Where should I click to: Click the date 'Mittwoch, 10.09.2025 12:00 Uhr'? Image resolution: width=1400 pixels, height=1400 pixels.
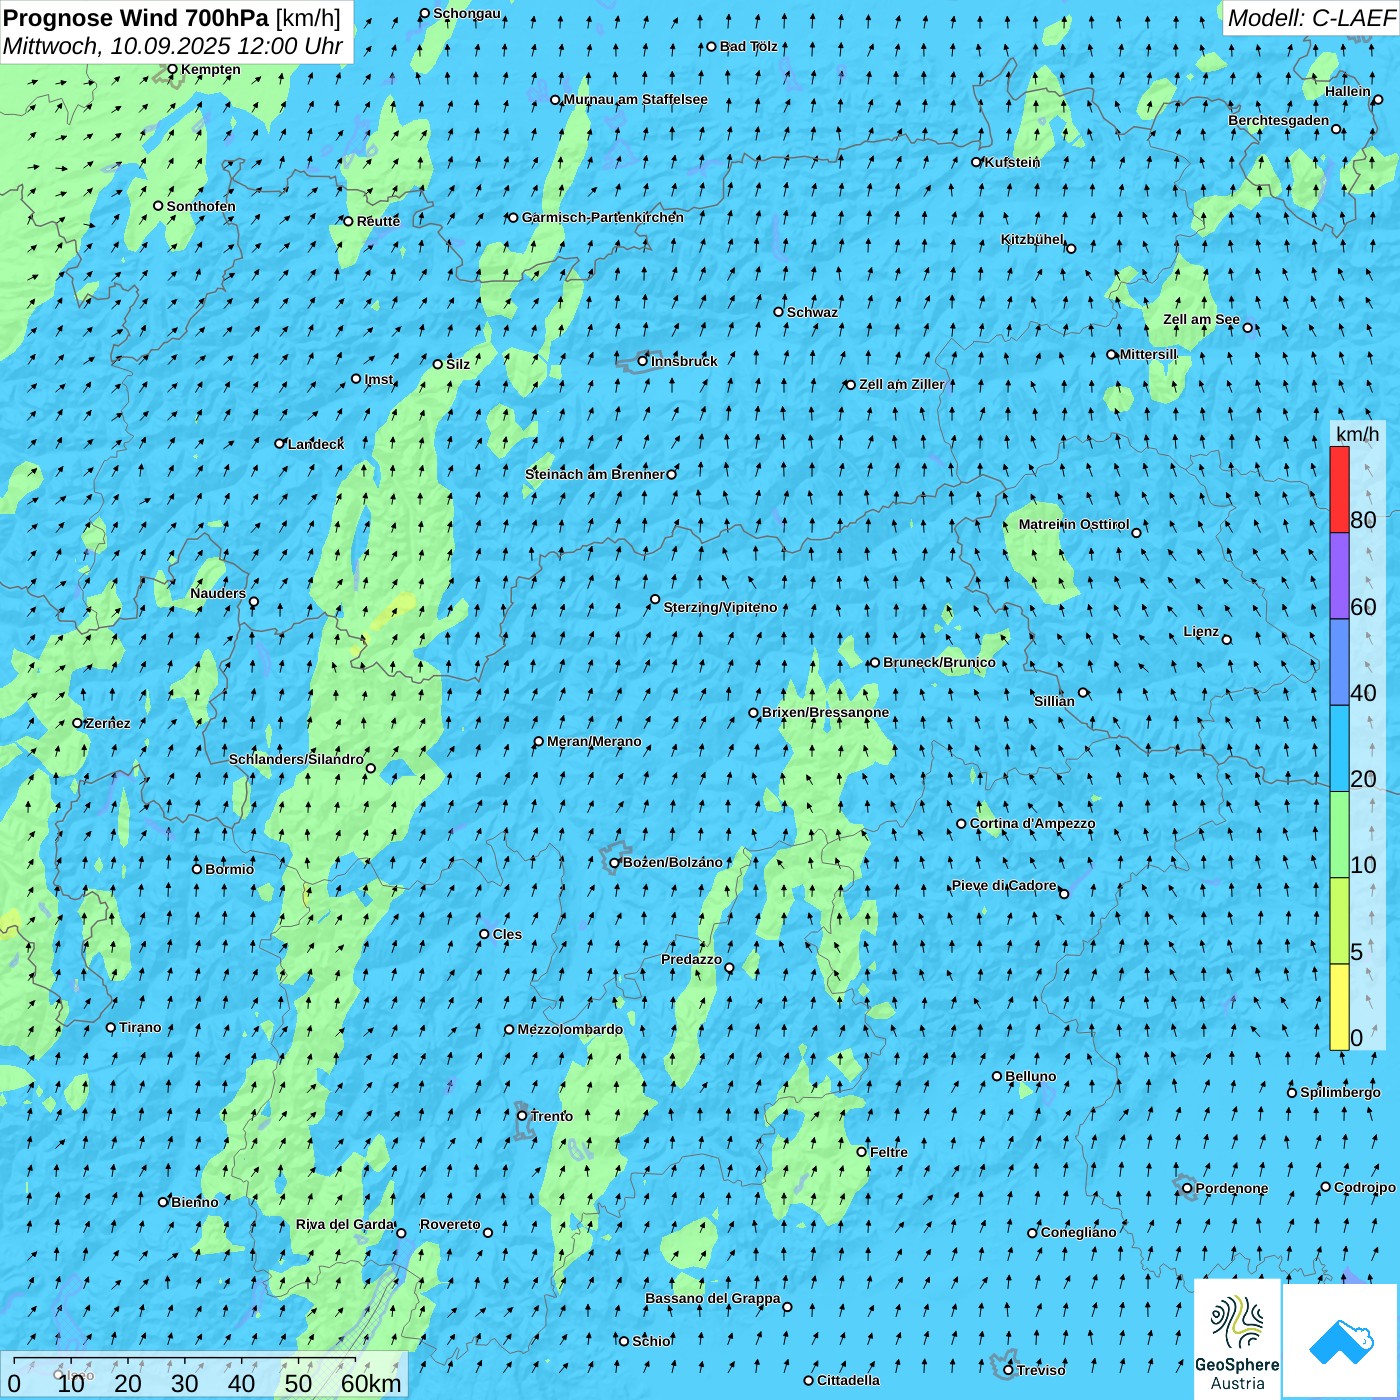173,46
